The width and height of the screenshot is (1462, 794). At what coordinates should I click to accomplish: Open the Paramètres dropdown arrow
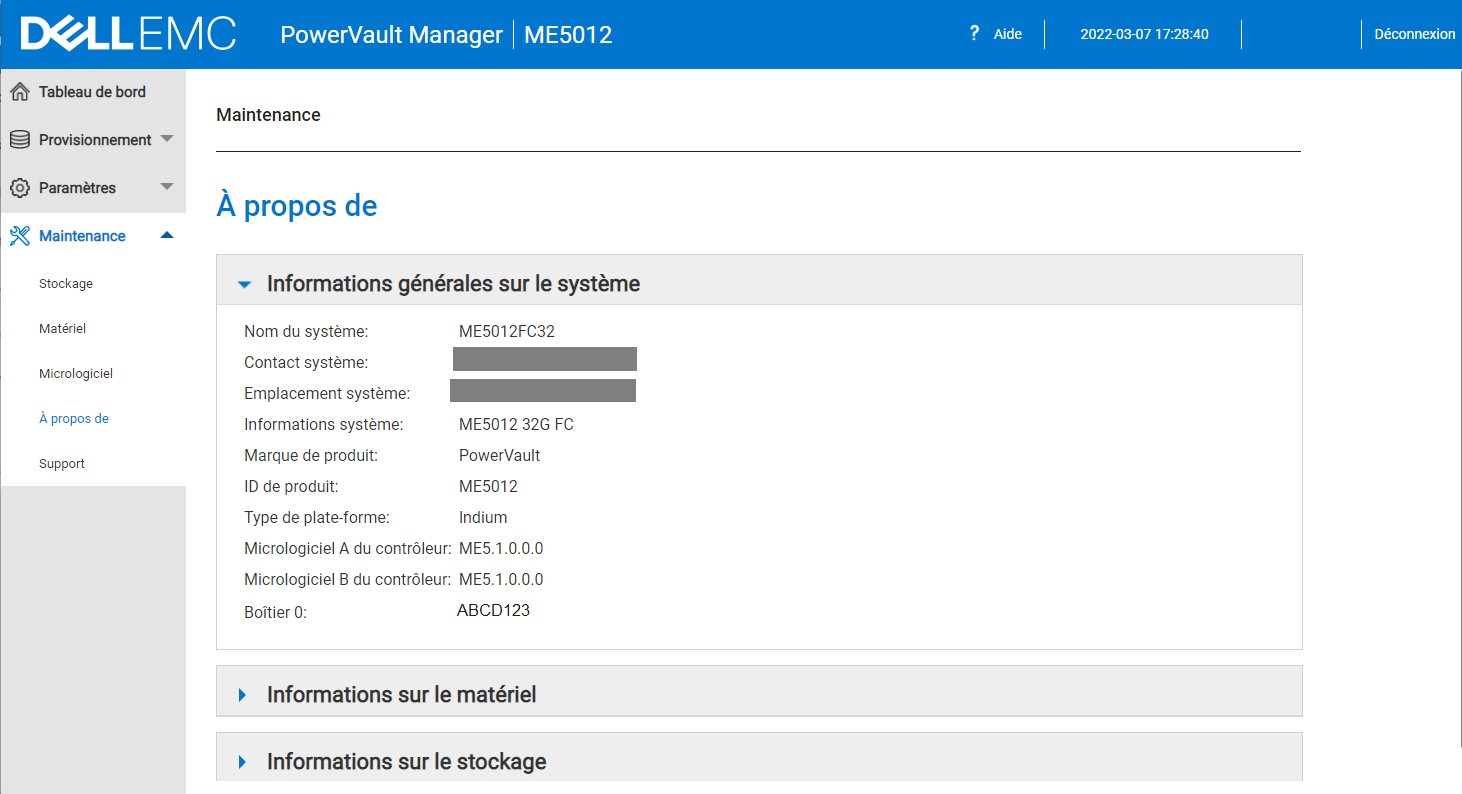167,187
